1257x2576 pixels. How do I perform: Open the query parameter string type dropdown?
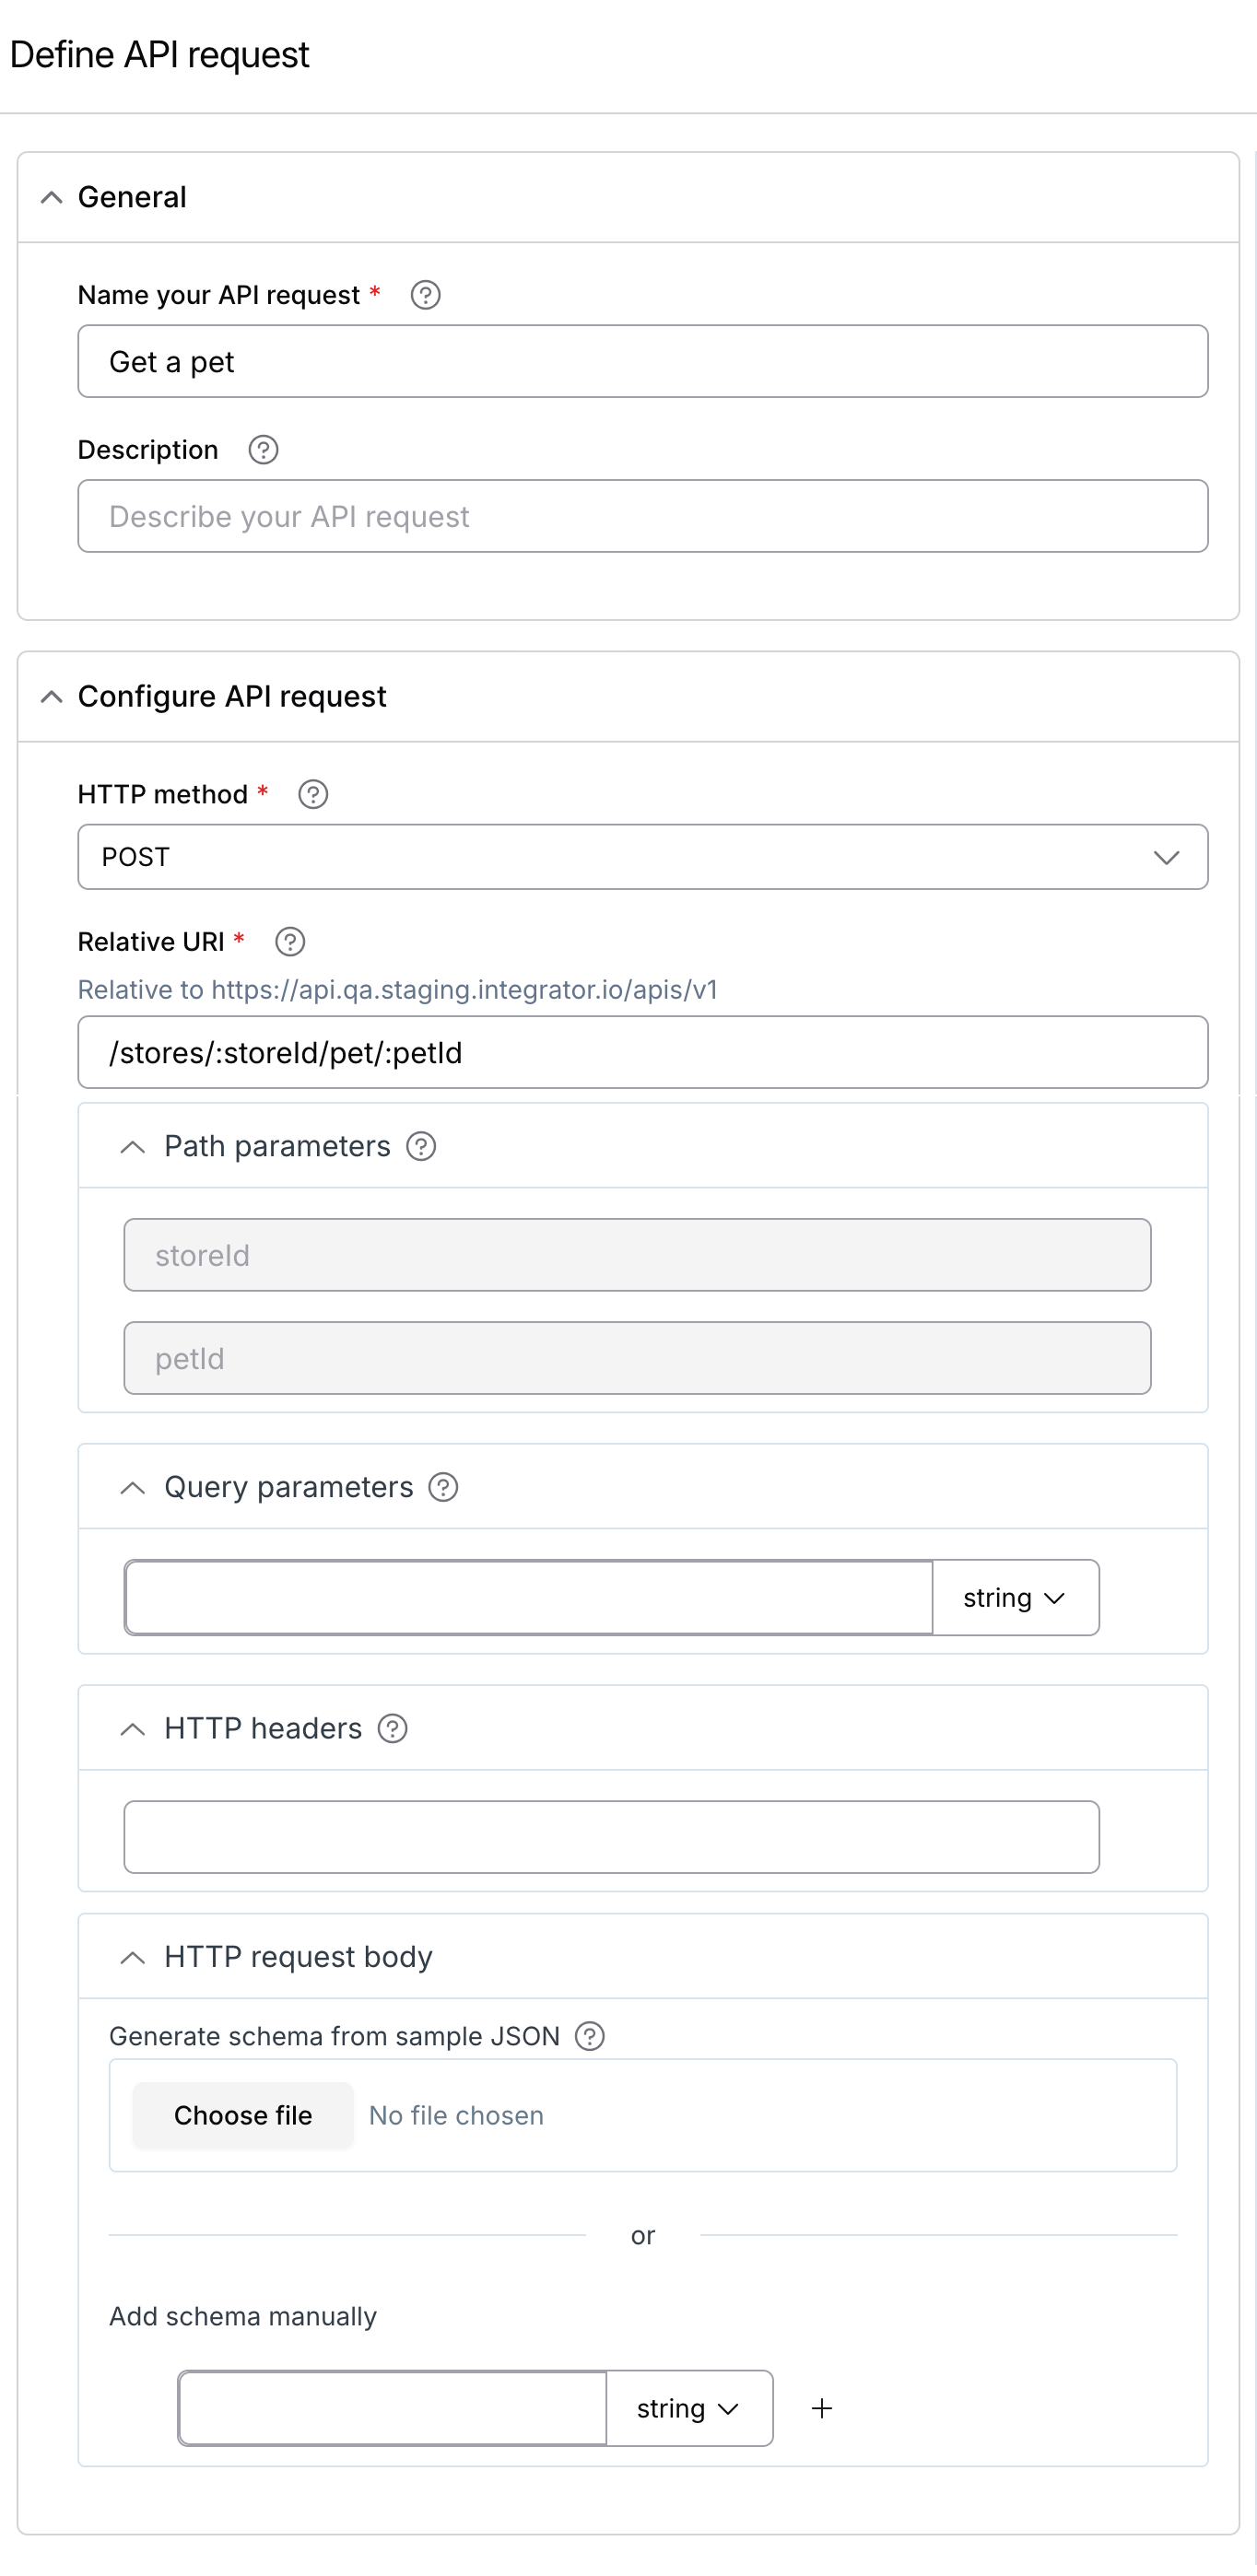tap(1014, 1597)
